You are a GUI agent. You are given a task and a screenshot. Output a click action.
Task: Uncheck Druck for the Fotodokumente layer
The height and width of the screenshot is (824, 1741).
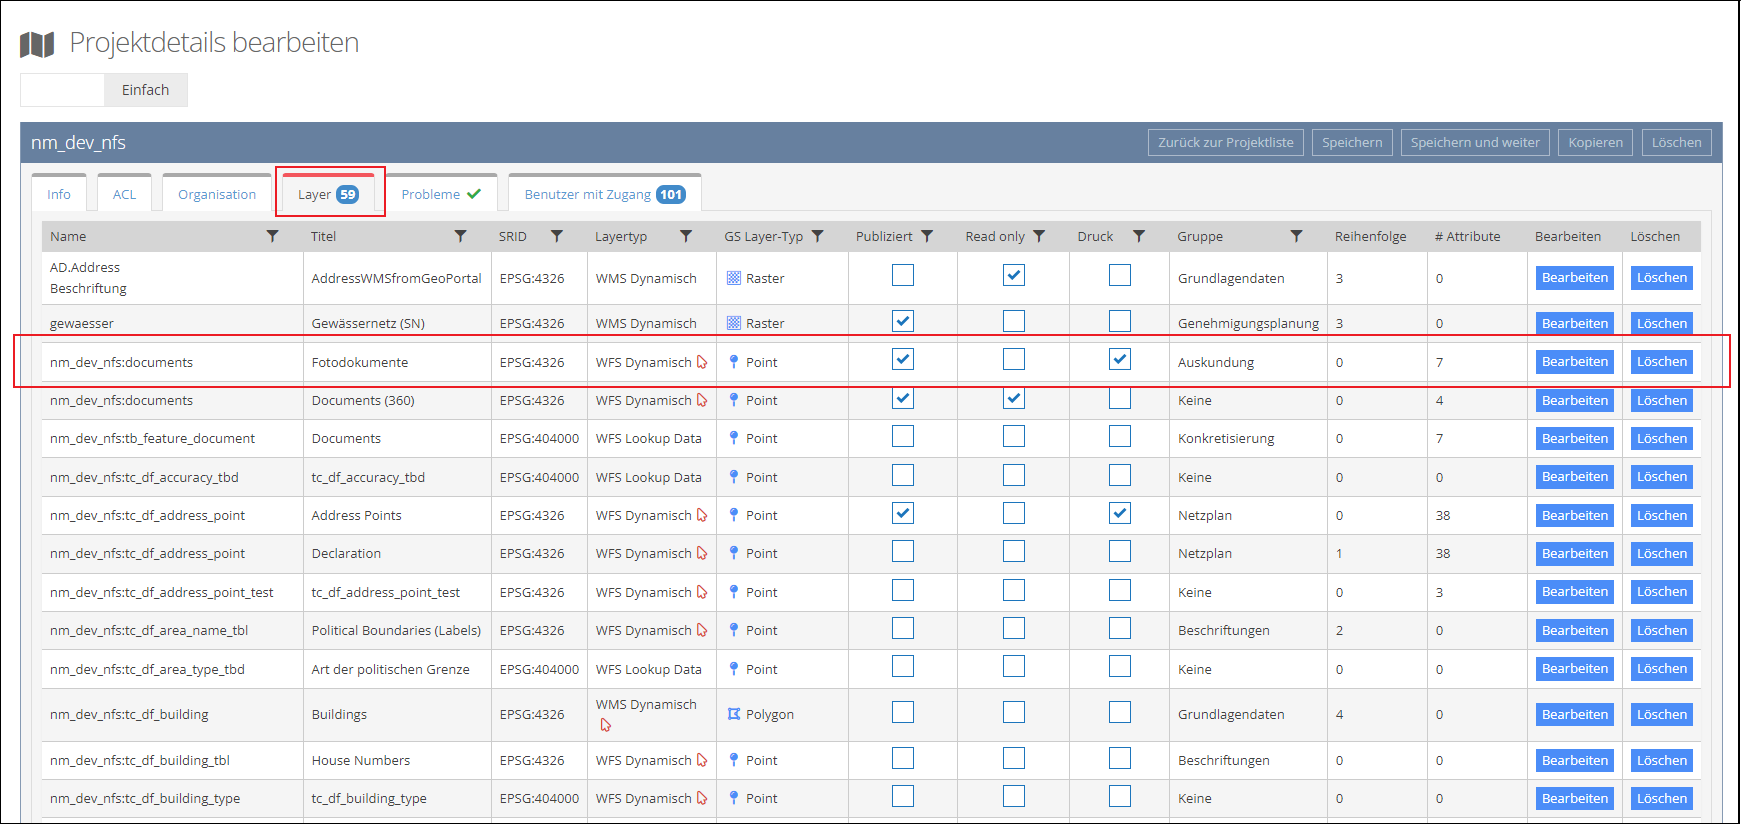click(x=1120, y=359)
